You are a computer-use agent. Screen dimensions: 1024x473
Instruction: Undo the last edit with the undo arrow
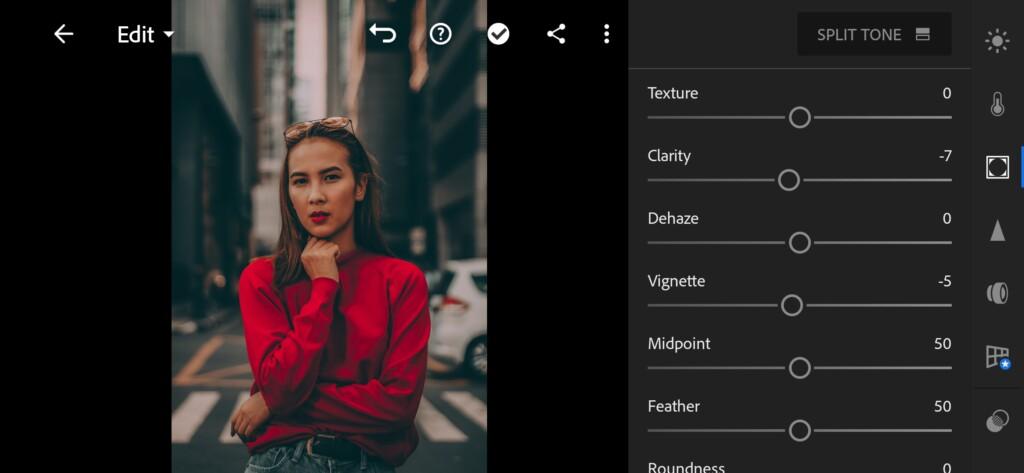382,34
